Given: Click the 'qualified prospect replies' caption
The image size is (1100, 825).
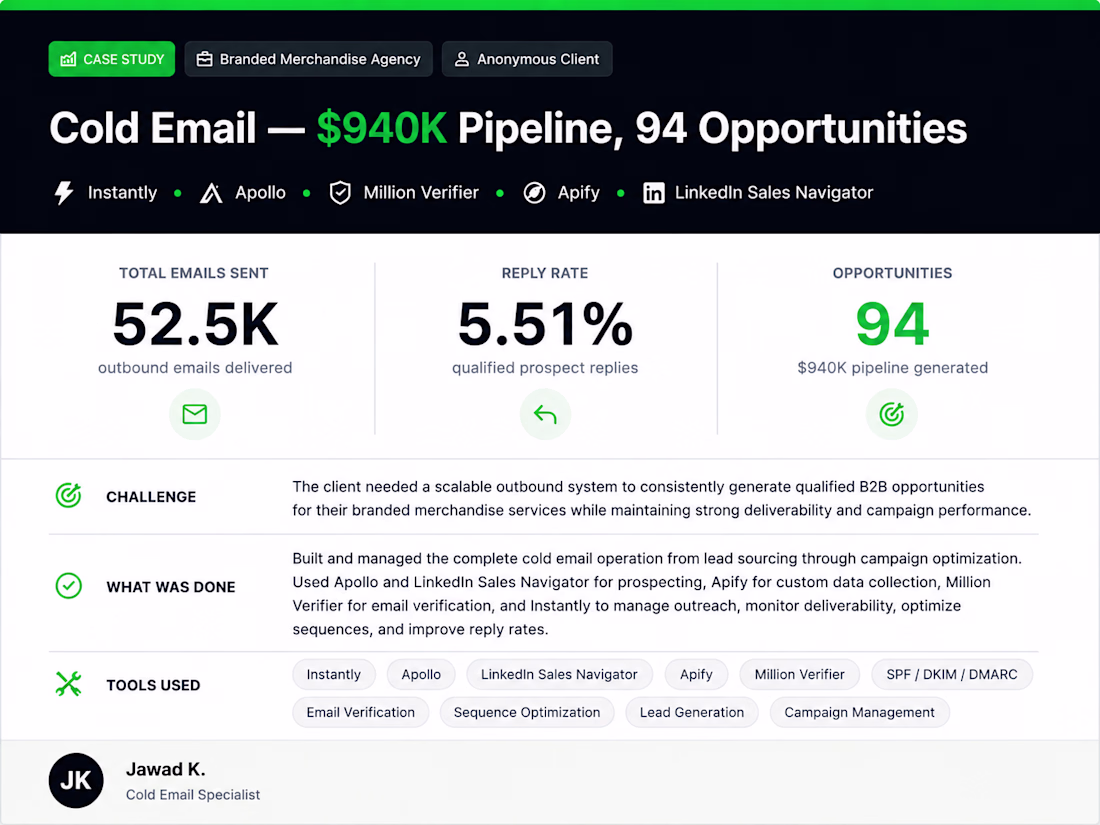Looking at the screenshot, I should pos(545,368).
